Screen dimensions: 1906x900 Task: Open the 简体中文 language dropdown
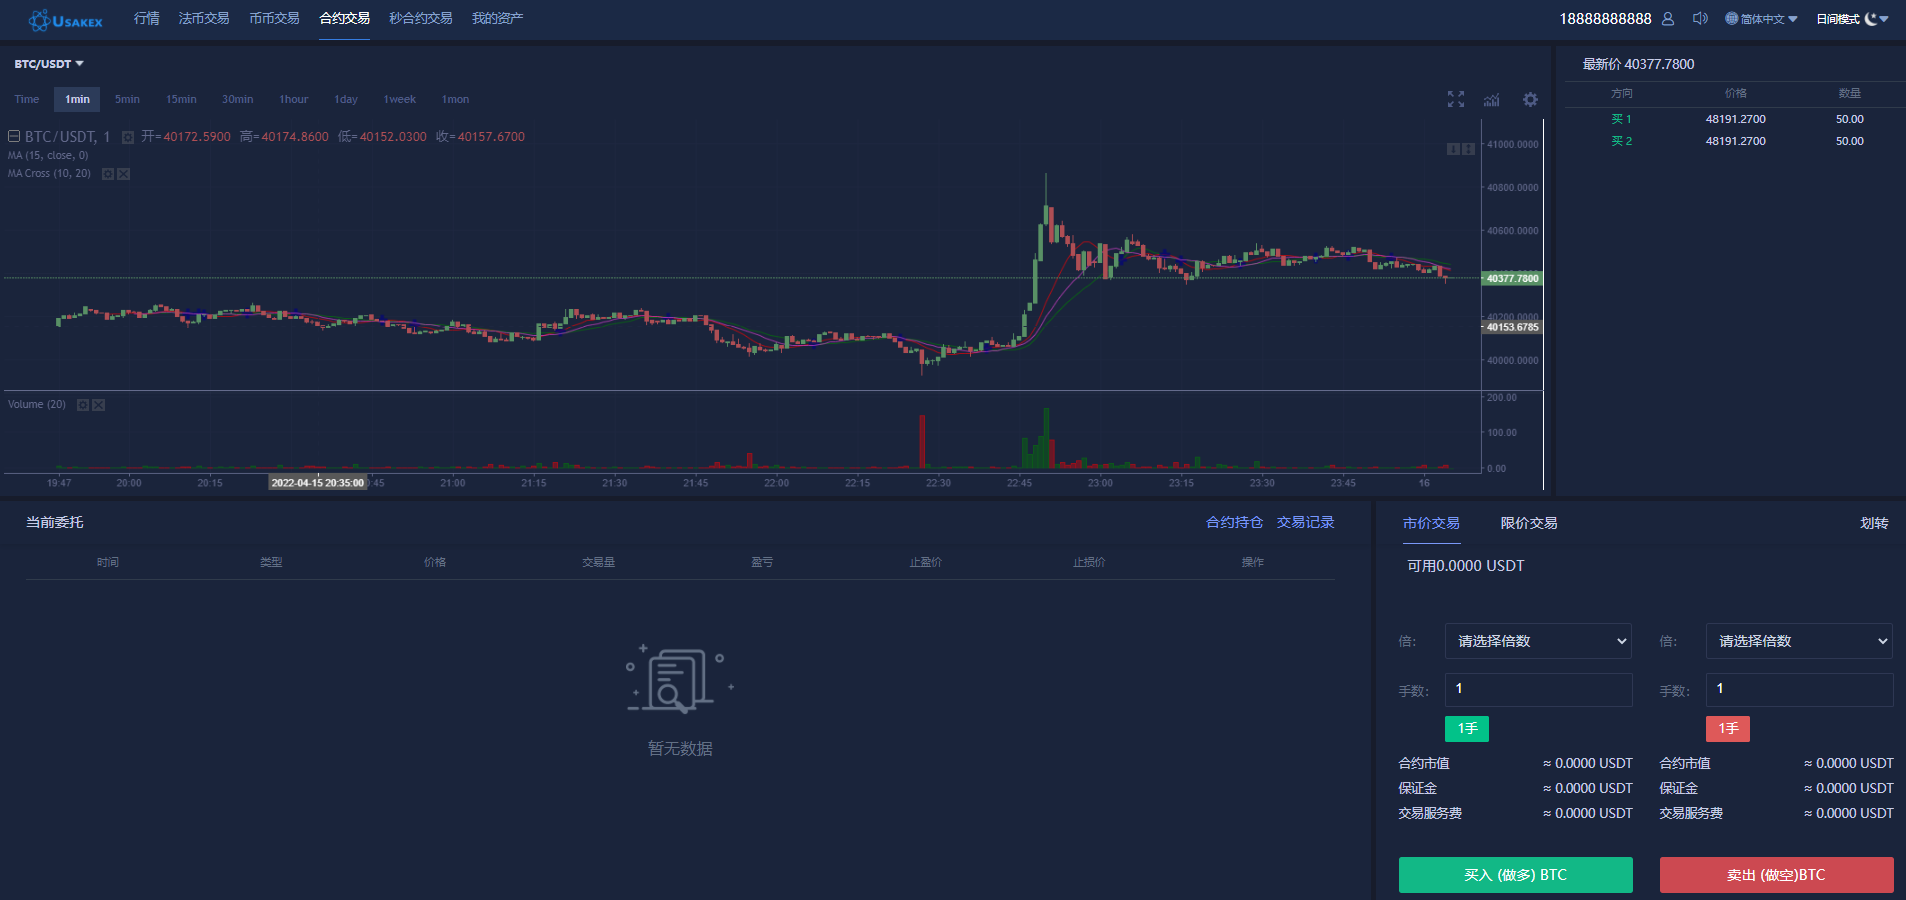[1760, 18]
